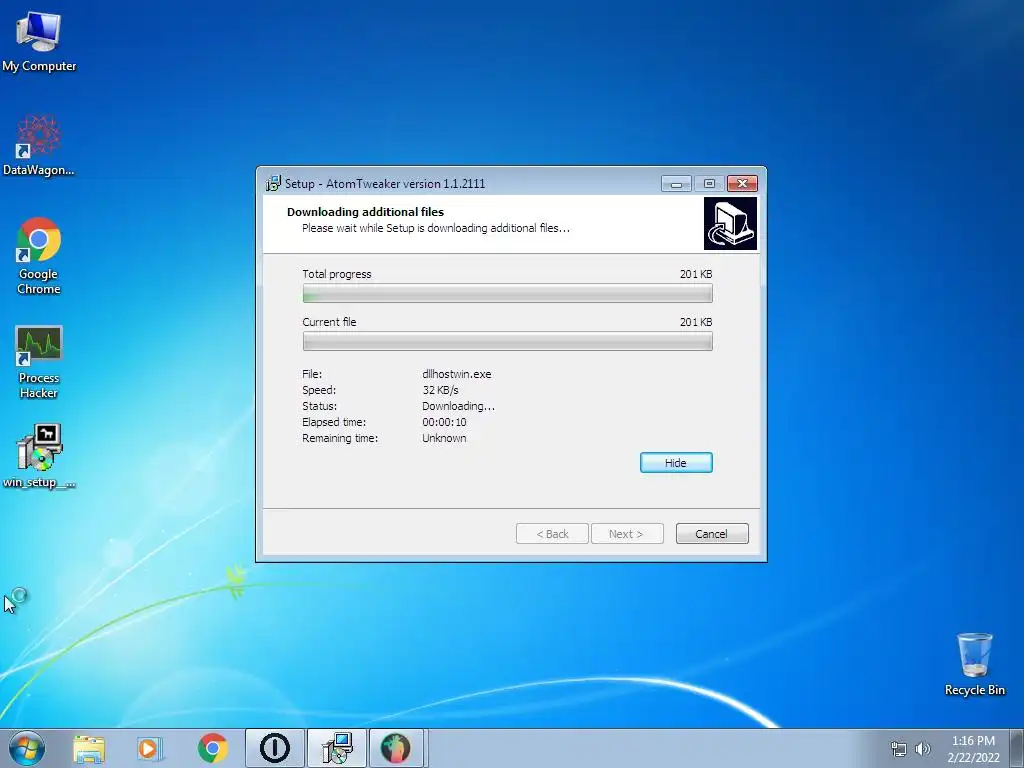Click the disabled Back button

point(552,534)
